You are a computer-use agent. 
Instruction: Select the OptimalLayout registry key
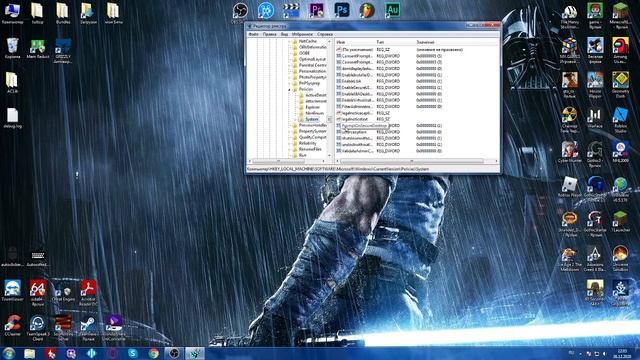tap(312, 59)
